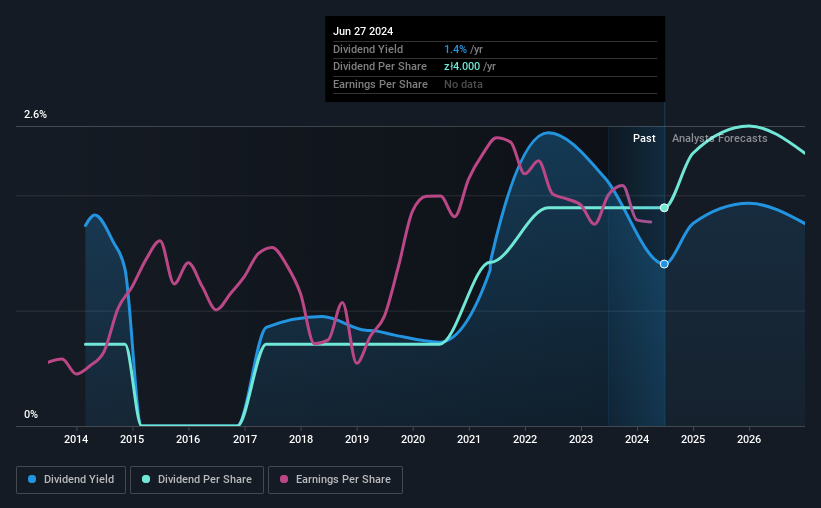Click the 2024 x-axis label

tap(637, 439)
